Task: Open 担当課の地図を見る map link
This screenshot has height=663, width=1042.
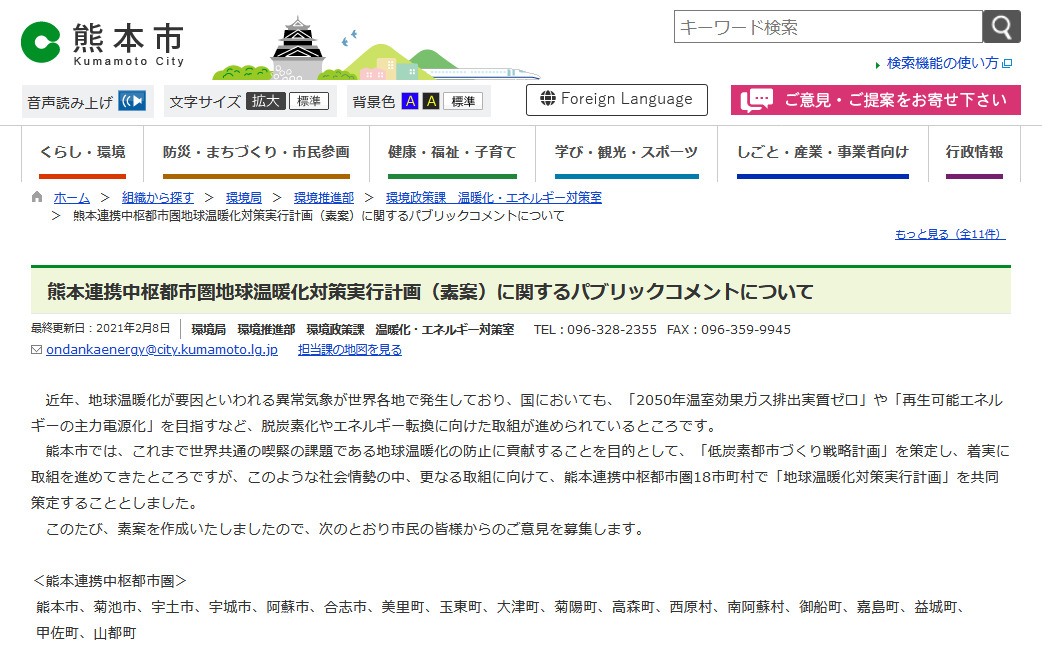Action: click(x=350, y=350)
